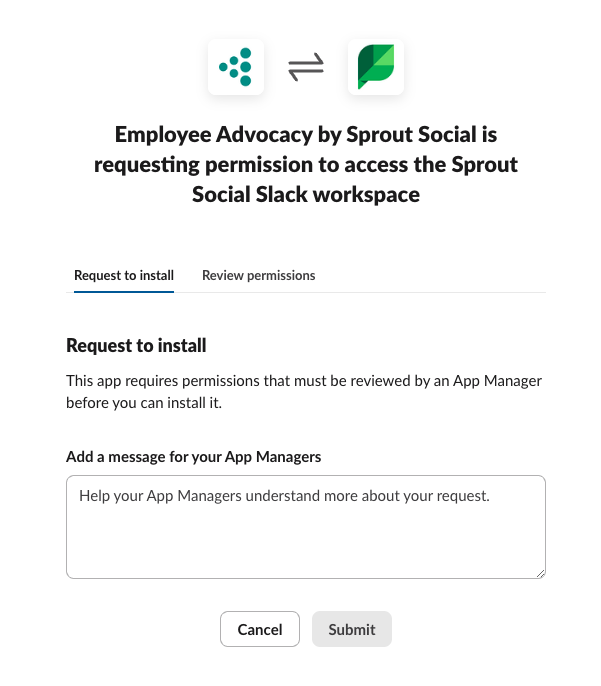601x686 pixels.
Task: Click the Employee Advocacy teal dots logo
Action: (x=236, y=67)
